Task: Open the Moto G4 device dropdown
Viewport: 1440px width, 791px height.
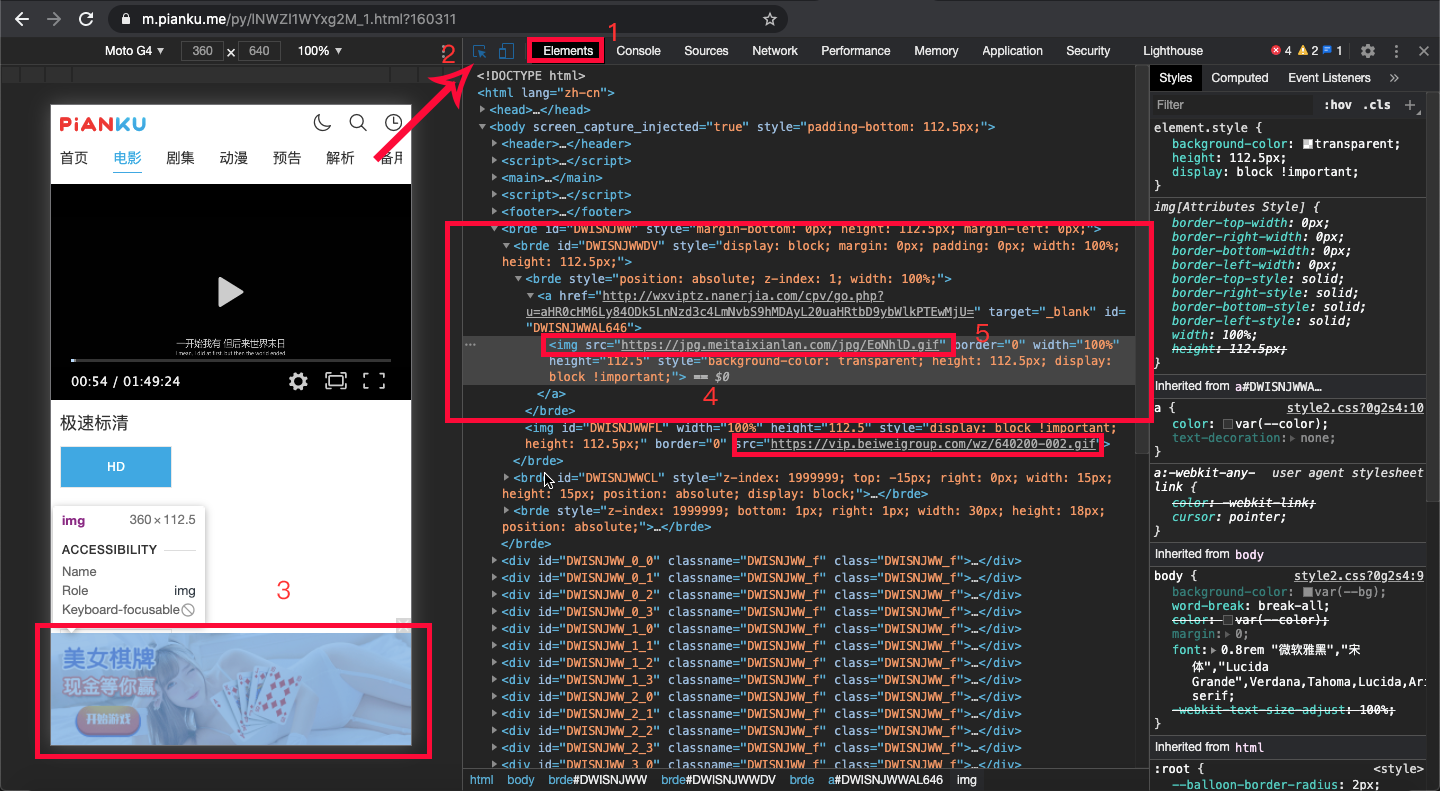Action: click(x=135, y=51)
